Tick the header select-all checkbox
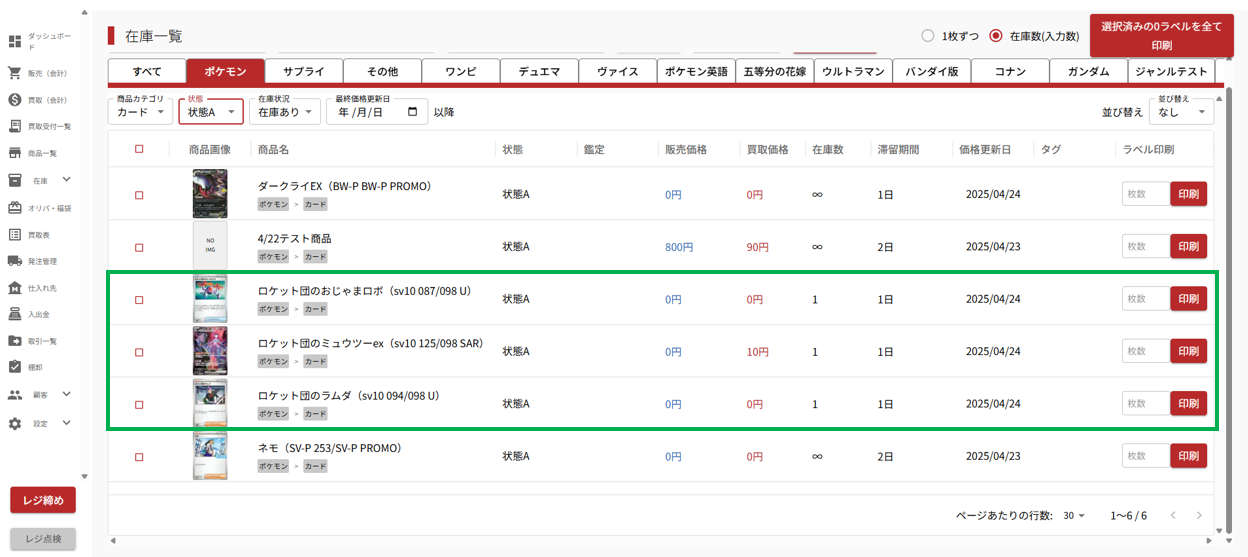Screen dimensions: 1248x557 [x=139, y=149]
